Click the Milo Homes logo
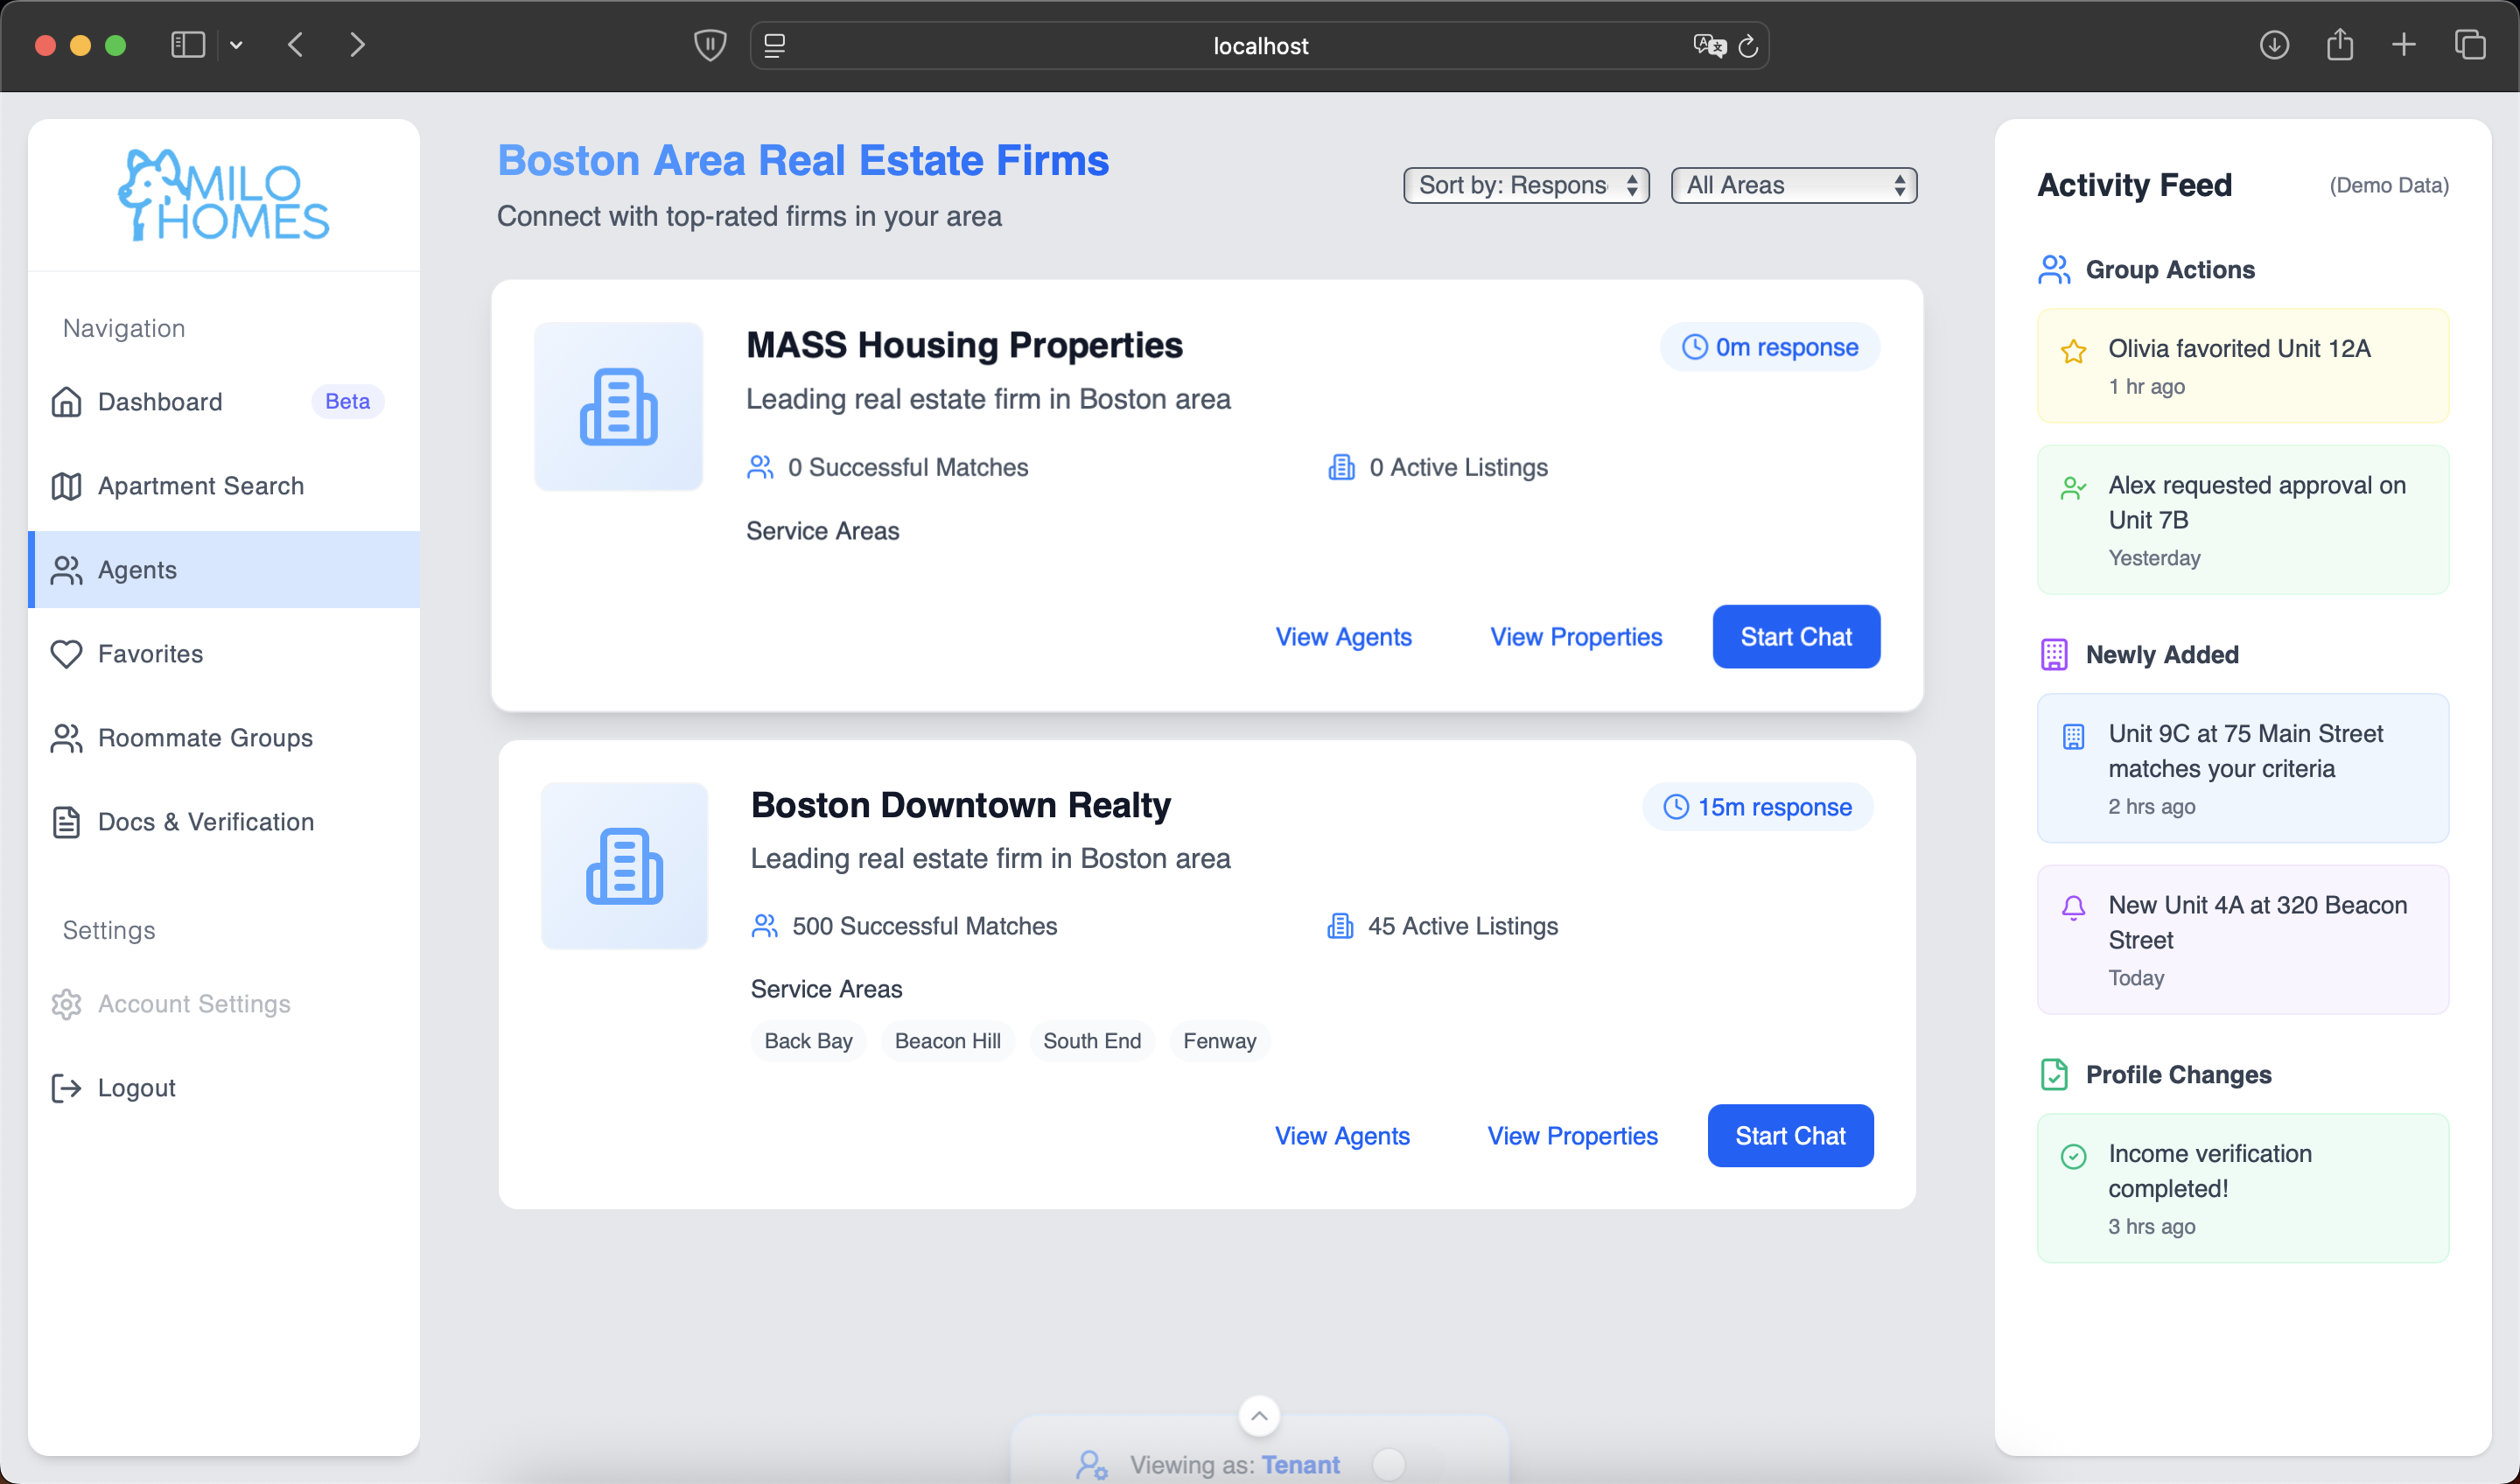This screenshot has height=1484, width=2520. 224,196
